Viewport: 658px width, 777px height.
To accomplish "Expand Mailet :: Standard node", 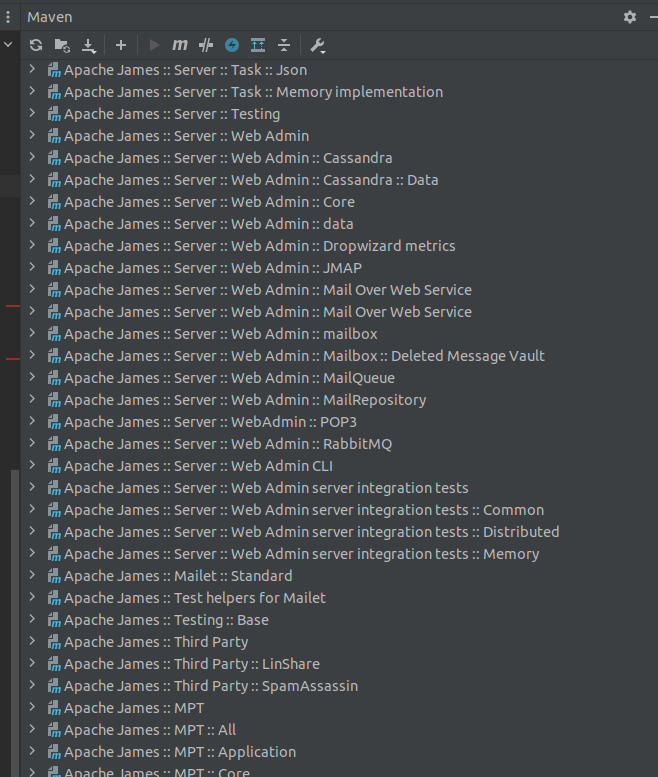I will pyautogui.click(x=32, y=575).
